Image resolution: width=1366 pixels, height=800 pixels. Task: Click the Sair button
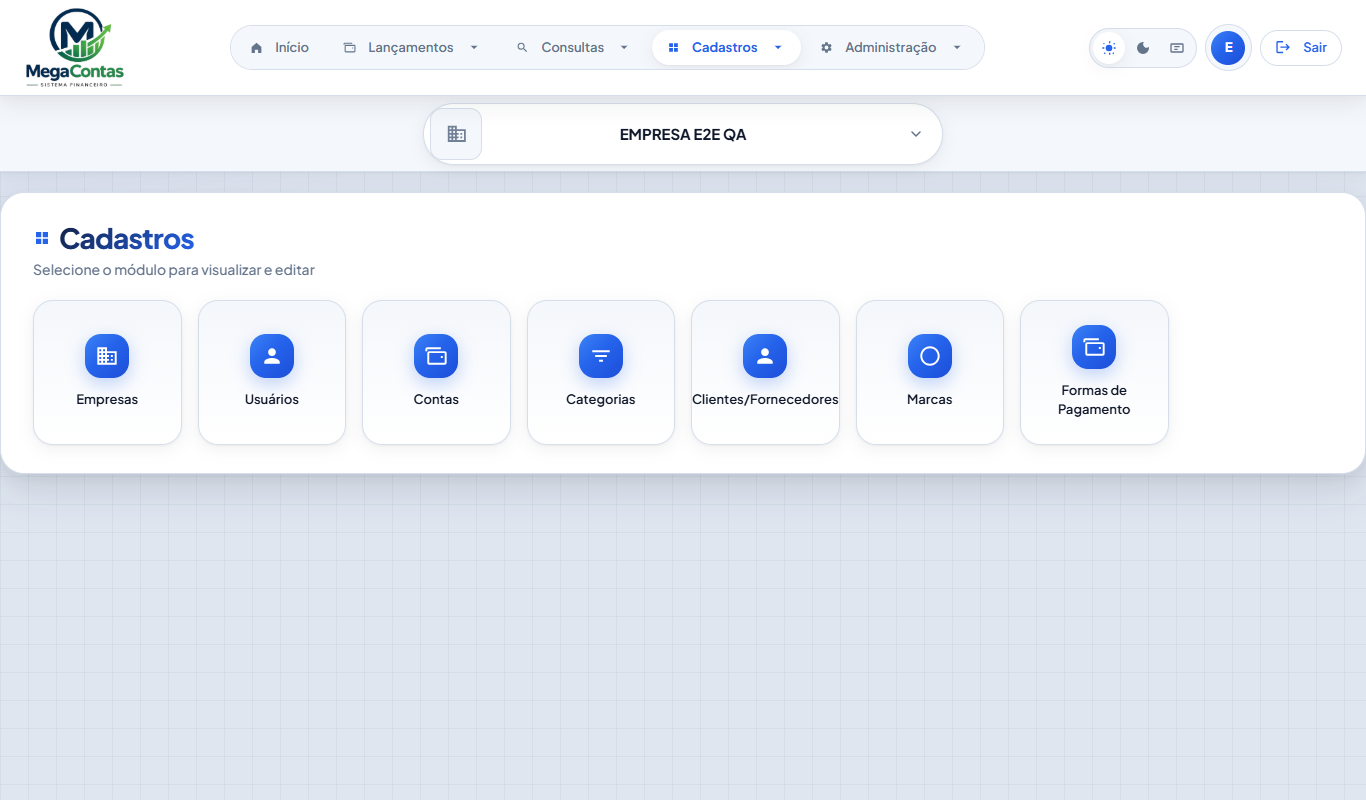[x=1301, y=48]
